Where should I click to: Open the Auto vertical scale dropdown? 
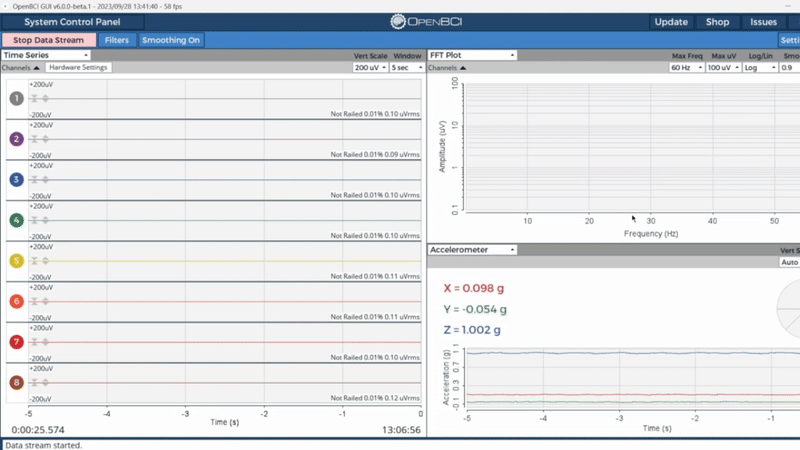pyautogui.click(x=789, y=262)
